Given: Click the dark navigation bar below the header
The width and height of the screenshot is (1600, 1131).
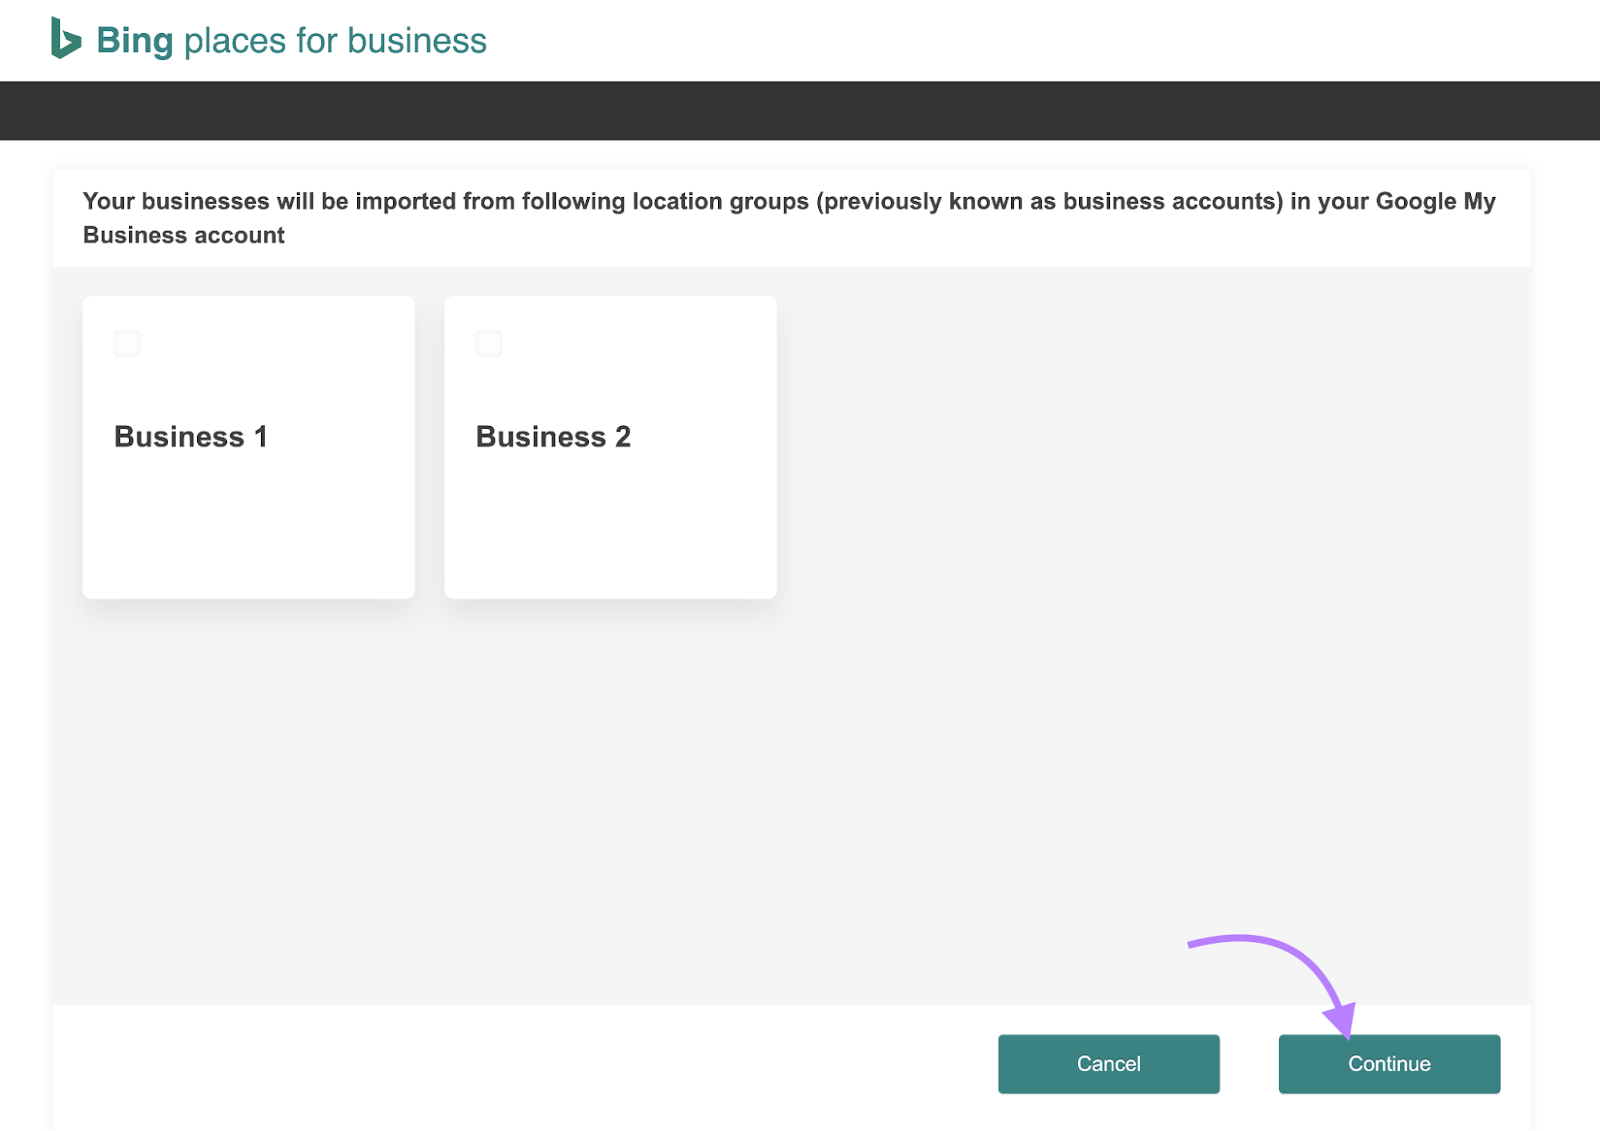Looking at the screenshot, I should [800, 111].
